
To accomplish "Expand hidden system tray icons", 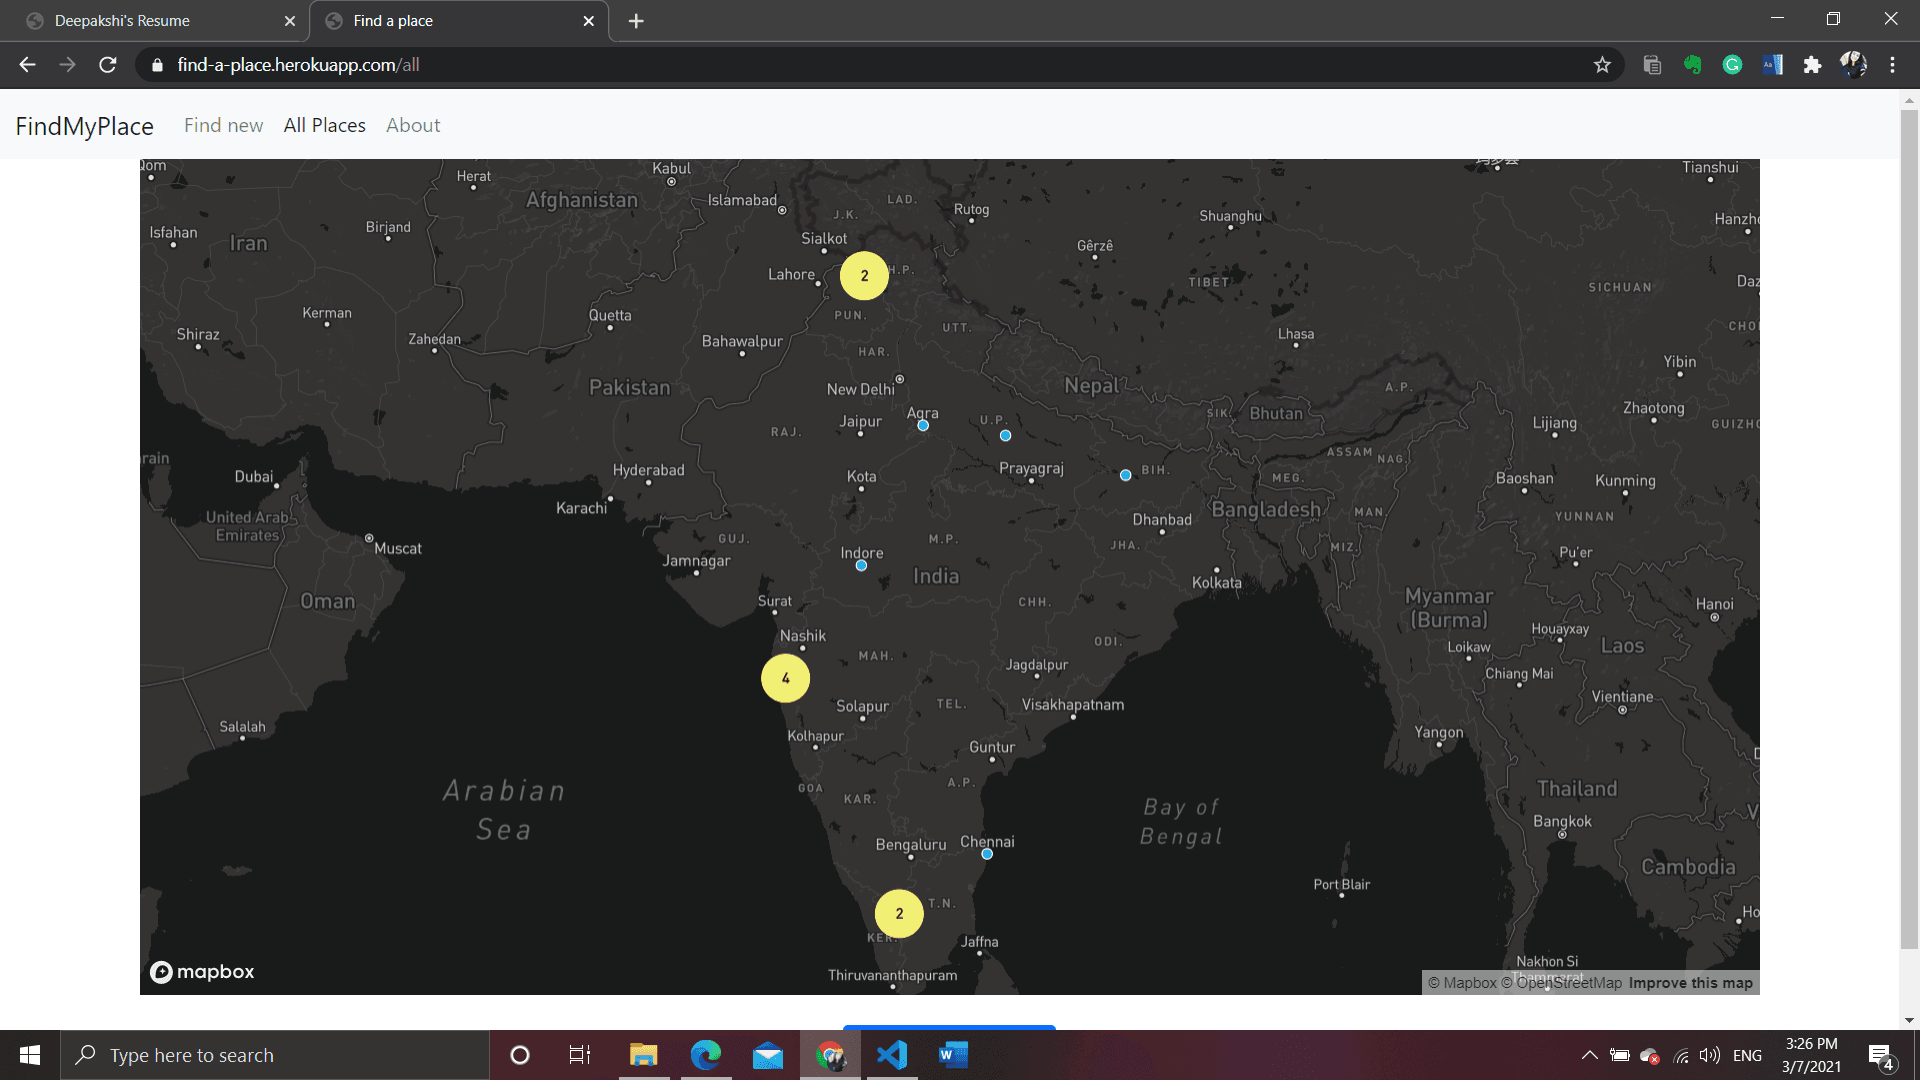I will [x=1589, y=1055].
